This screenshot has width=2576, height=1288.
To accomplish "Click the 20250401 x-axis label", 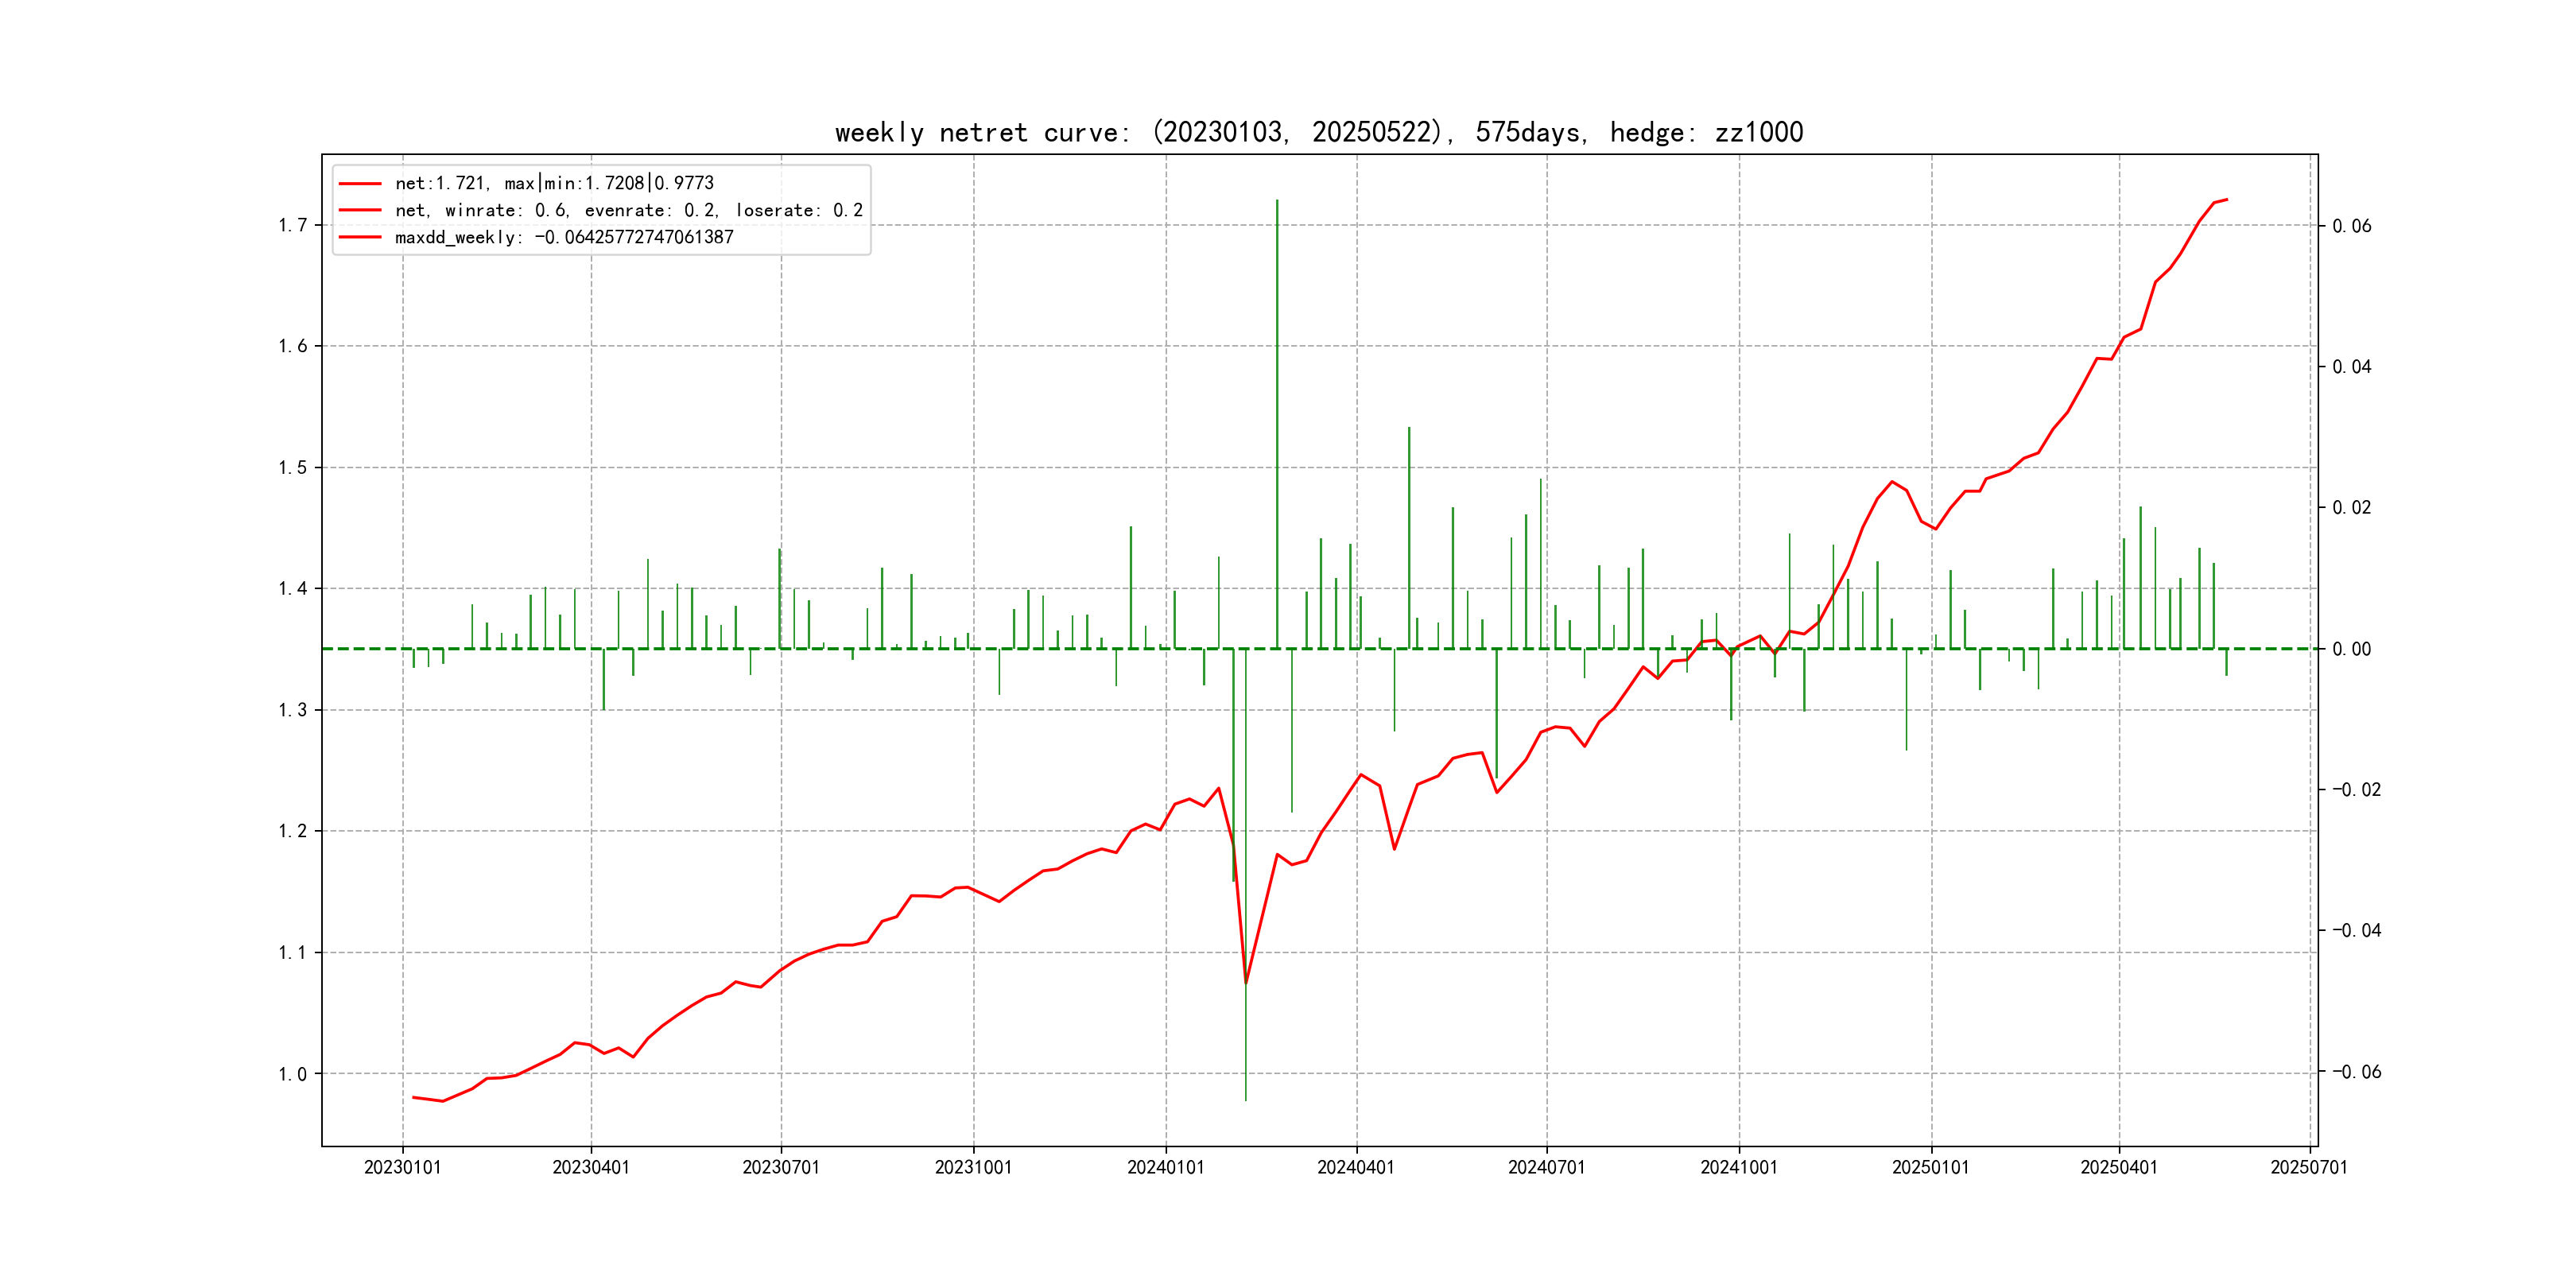I will (x=2119, y=1167).
